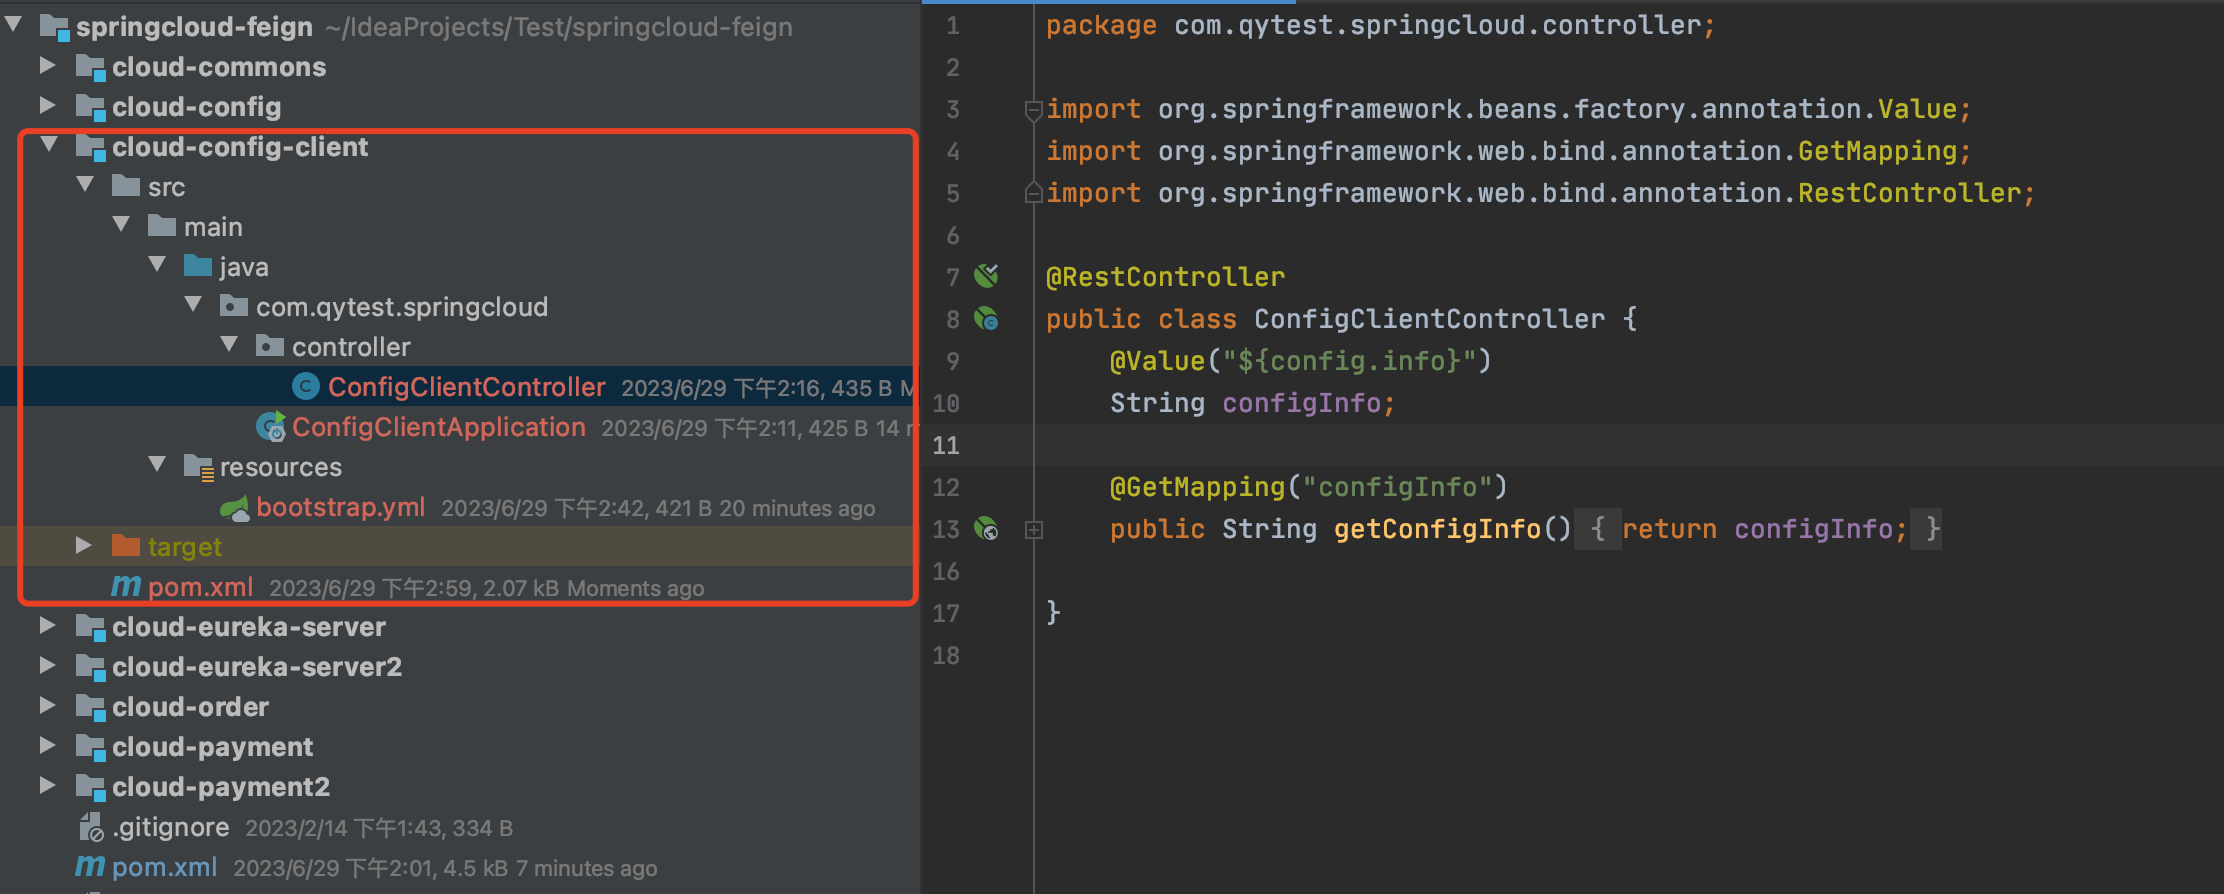Click the package statement on line 1
Image resolution: width=2224 pixels, height=894 pixels.
pos(1380,25)
